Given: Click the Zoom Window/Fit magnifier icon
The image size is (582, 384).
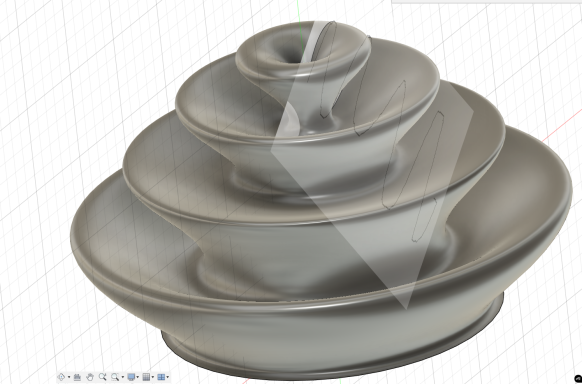Looking at the screenshot, I should [115, 377].
